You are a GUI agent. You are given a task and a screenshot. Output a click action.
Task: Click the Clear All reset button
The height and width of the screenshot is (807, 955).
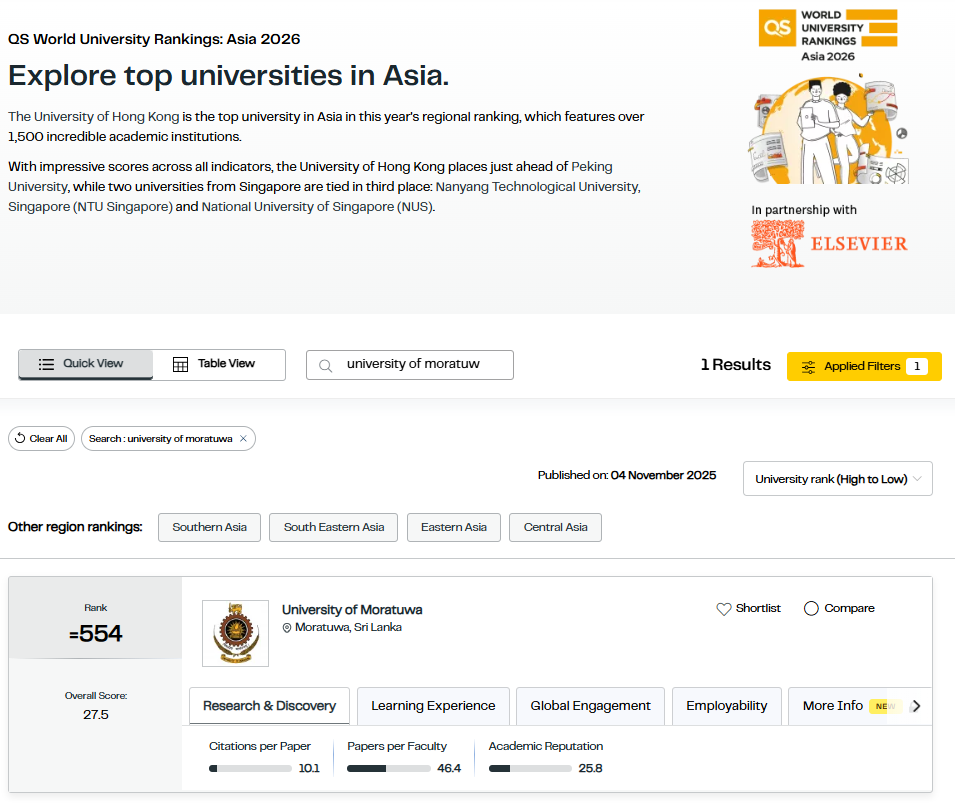(x=41, y=439)
